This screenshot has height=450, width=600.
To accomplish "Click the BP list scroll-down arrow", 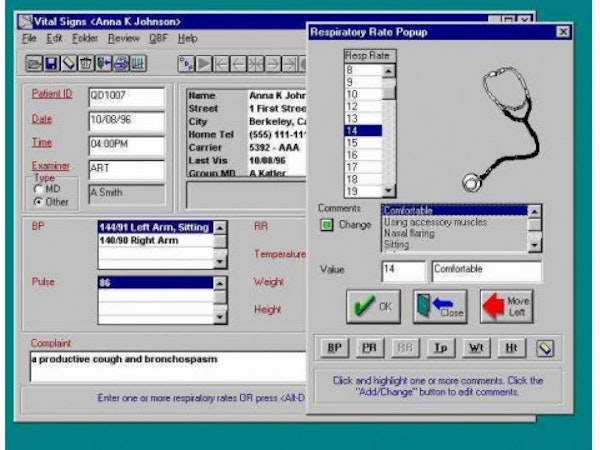I will [220, 262].
